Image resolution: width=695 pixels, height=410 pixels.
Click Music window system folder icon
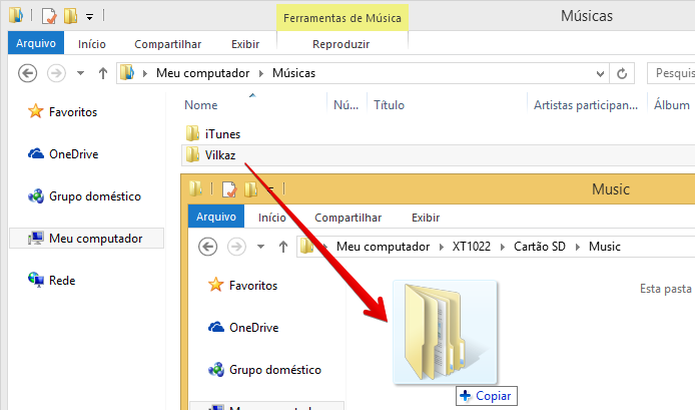pos(196,188)
